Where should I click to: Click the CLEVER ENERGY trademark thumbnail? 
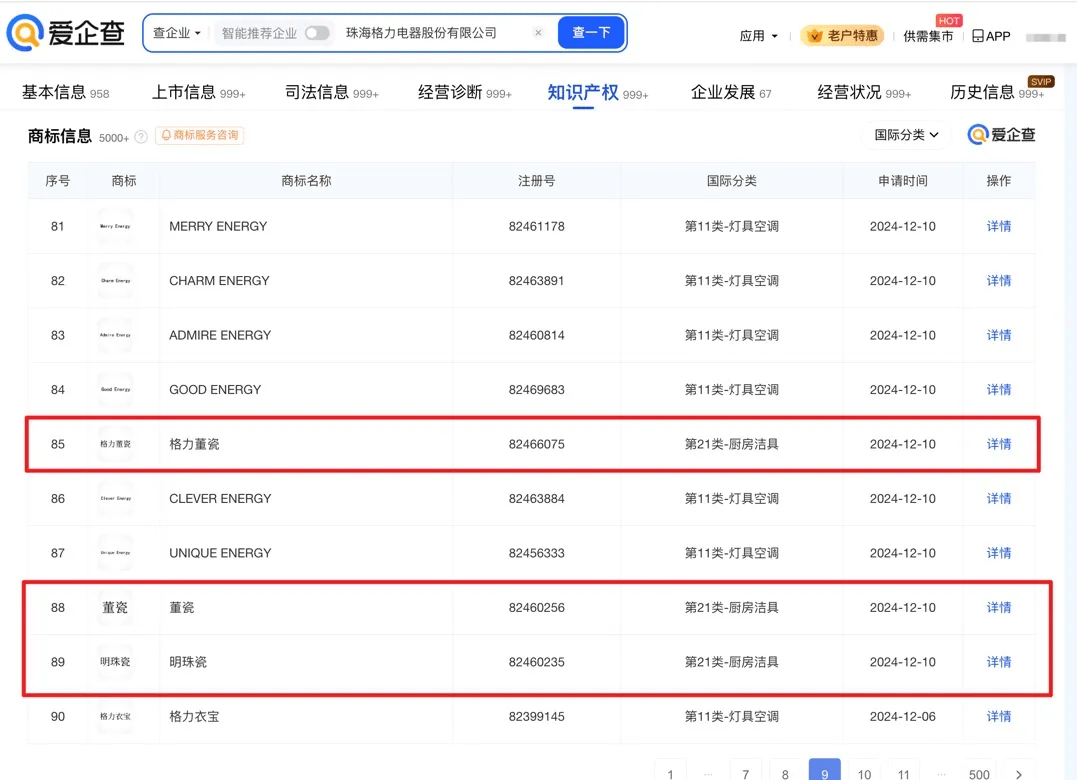(x=115, y=498)
